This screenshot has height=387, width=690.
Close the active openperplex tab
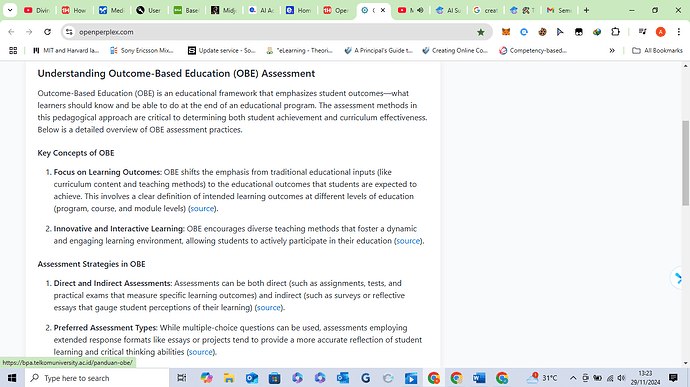383,10
